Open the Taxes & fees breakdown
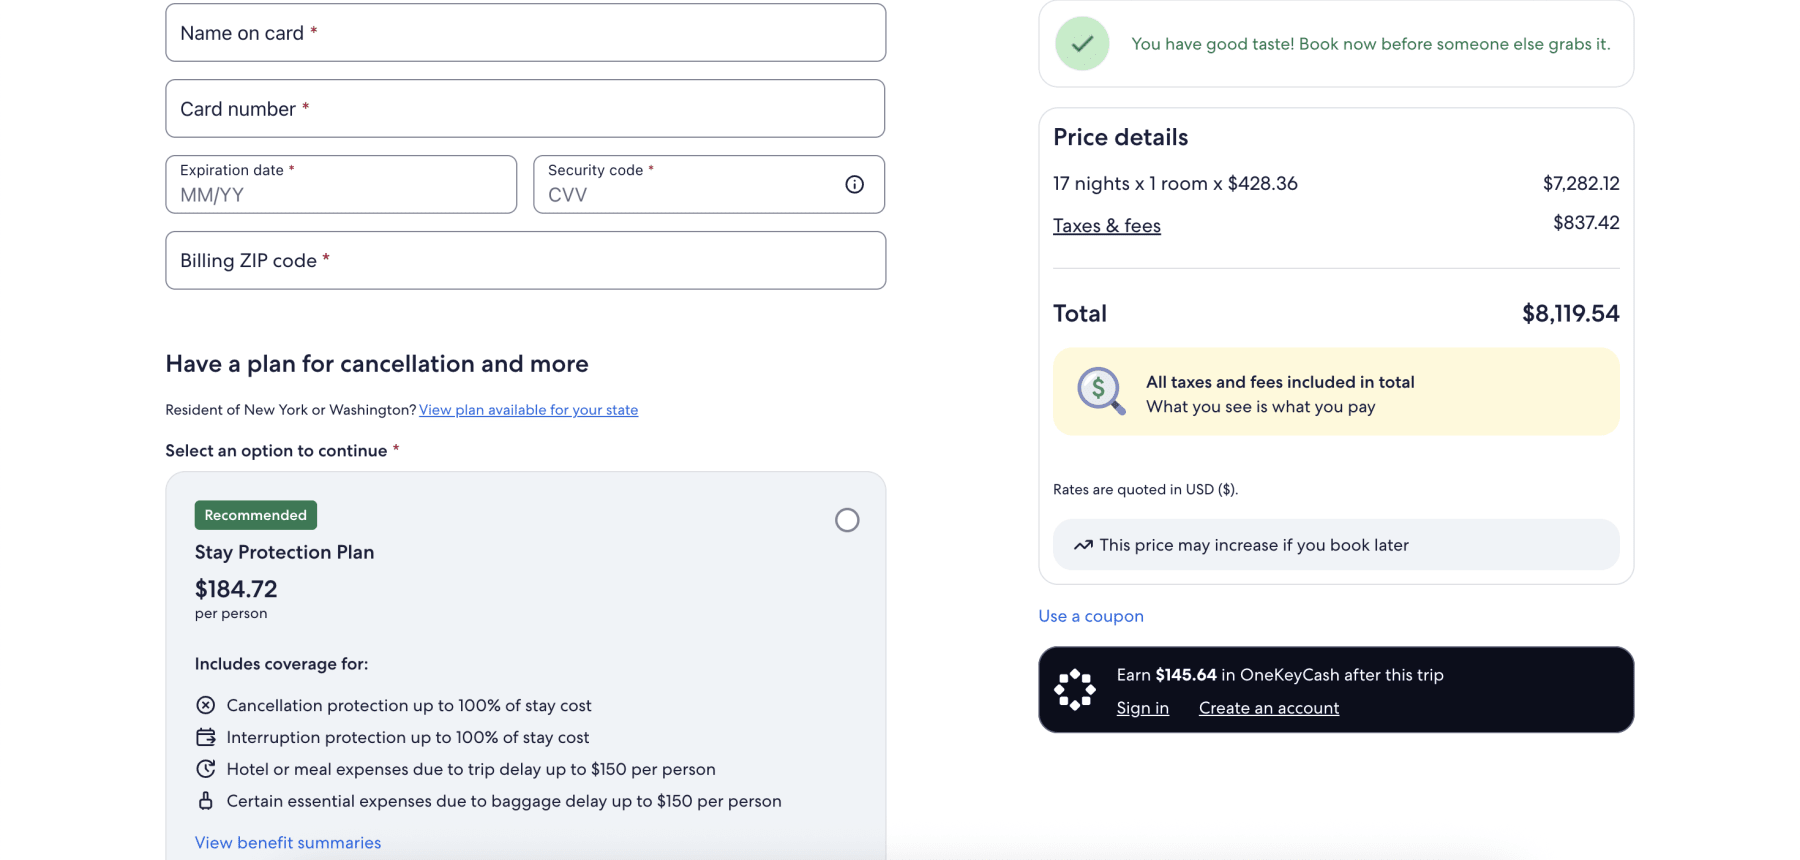The height and width of the screenshot is (860, 1800). click(1106, 226)
